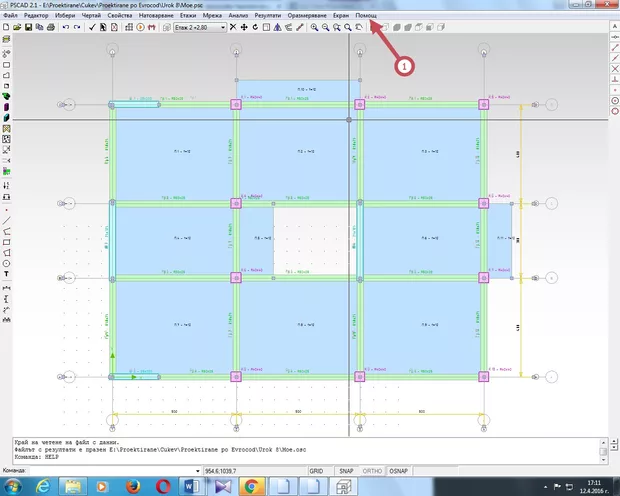Click the Windows Start button
The height and width of the screenshot is (496, 620).
coord(14,486)
